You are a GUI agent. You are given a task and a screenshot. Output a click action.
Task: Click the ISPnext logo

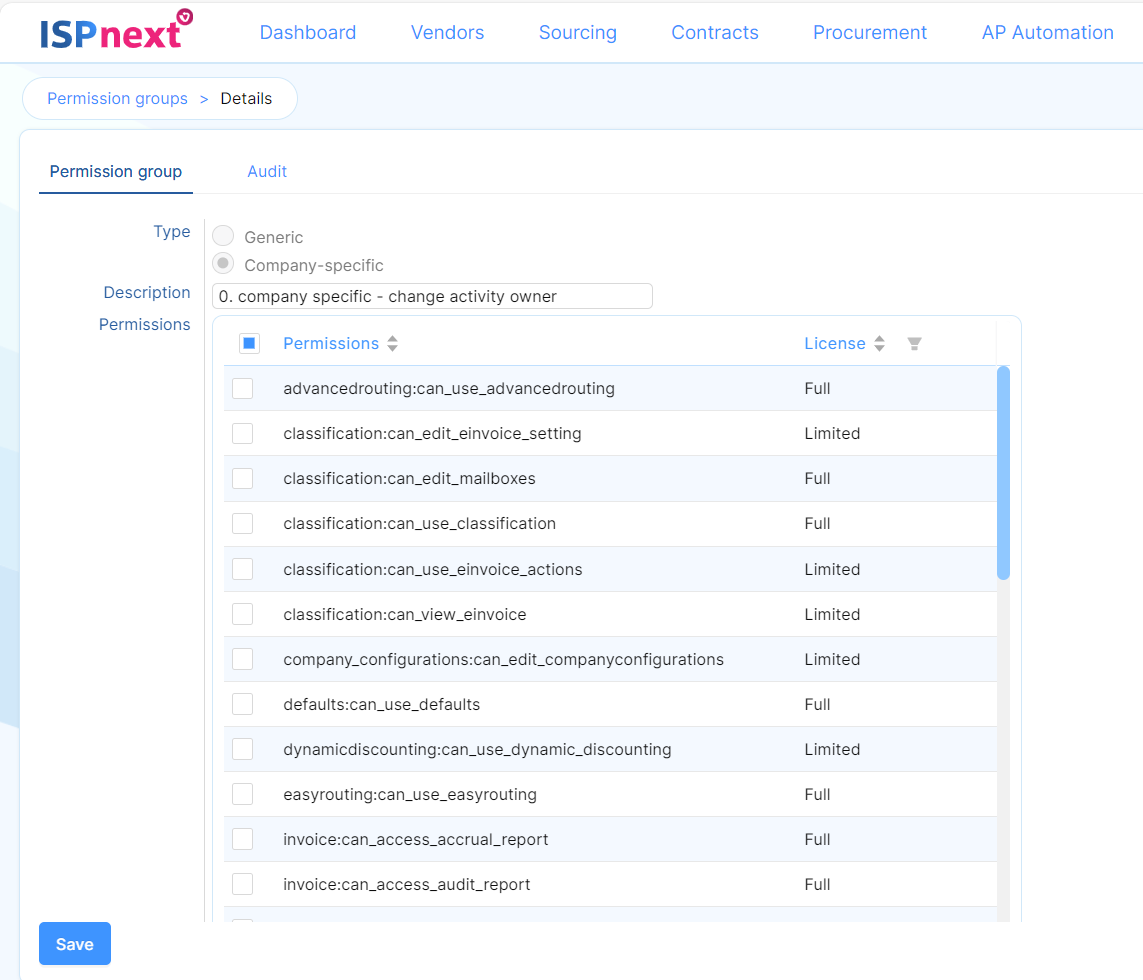(x=116, y=31)
